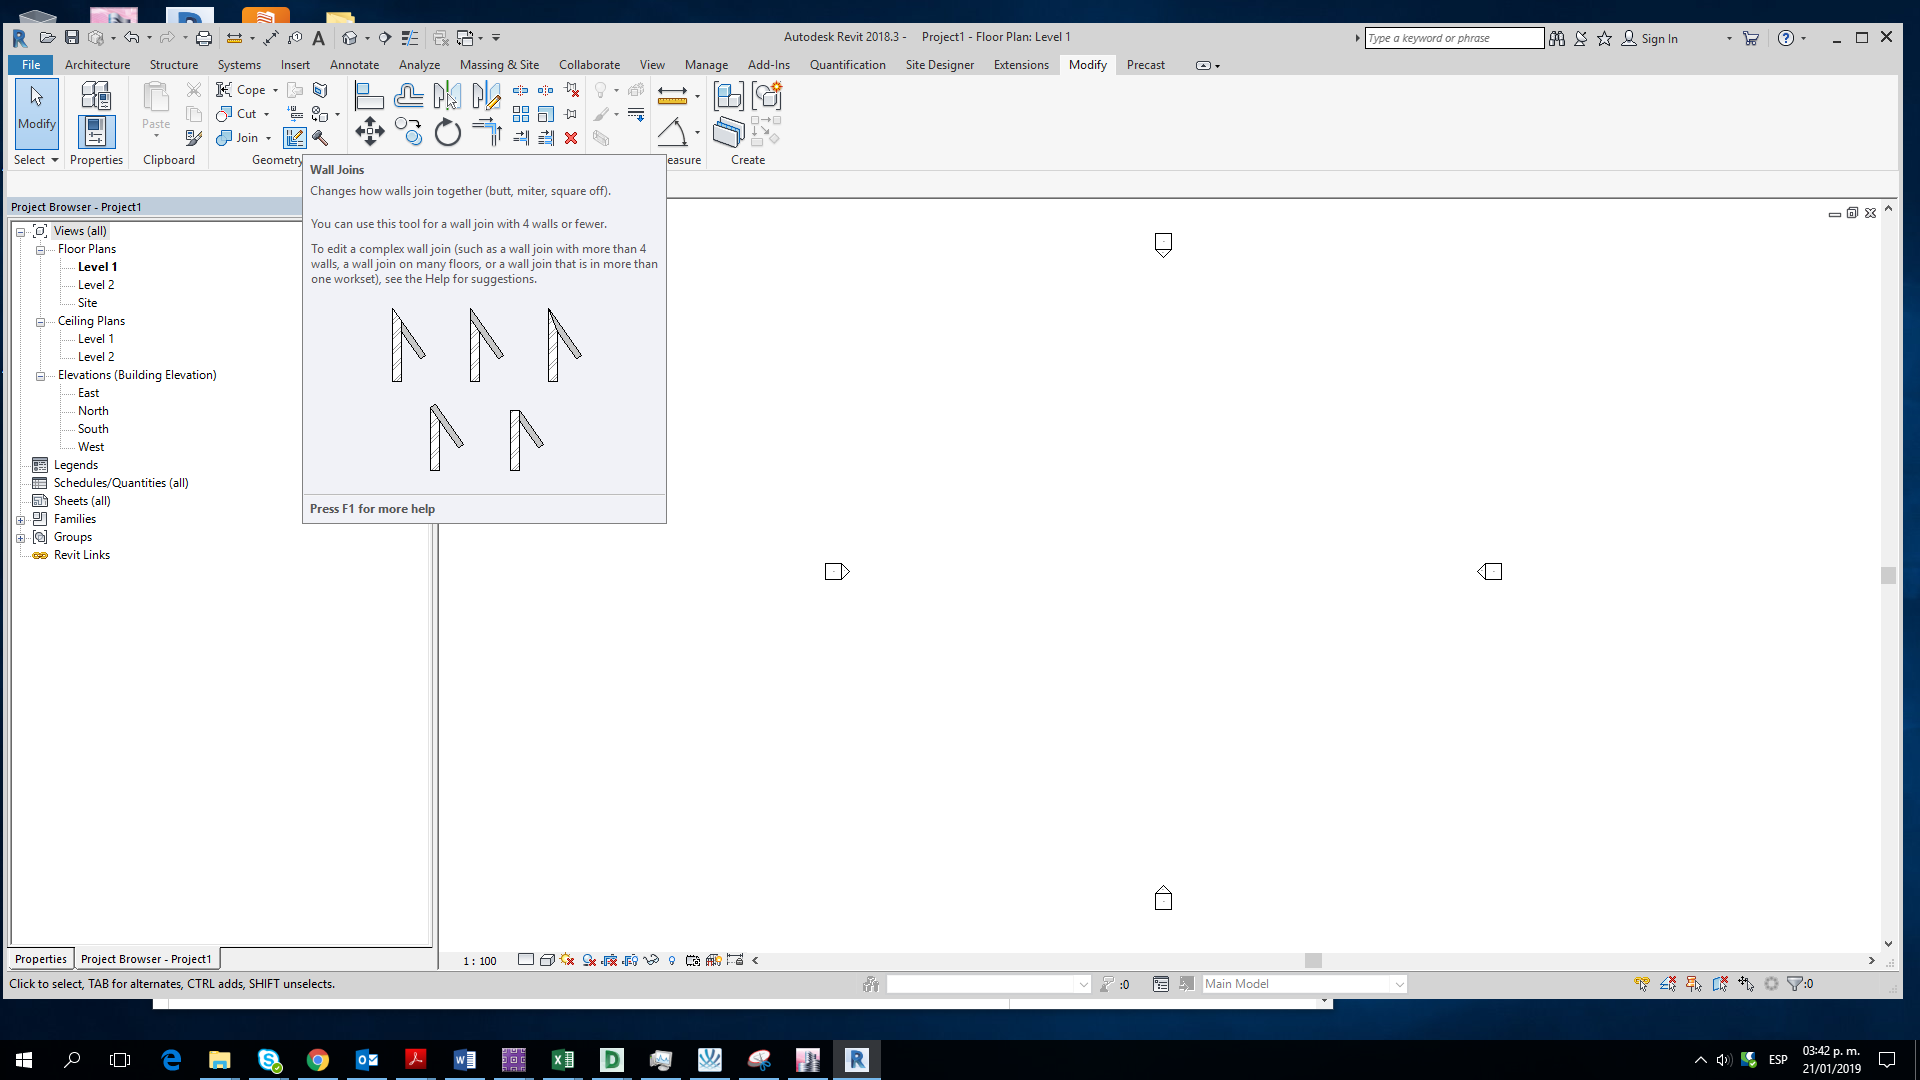1920x1080 pixels.
Task: Click the Wall Joins tool icon
Action: click(x=294, y=138)
